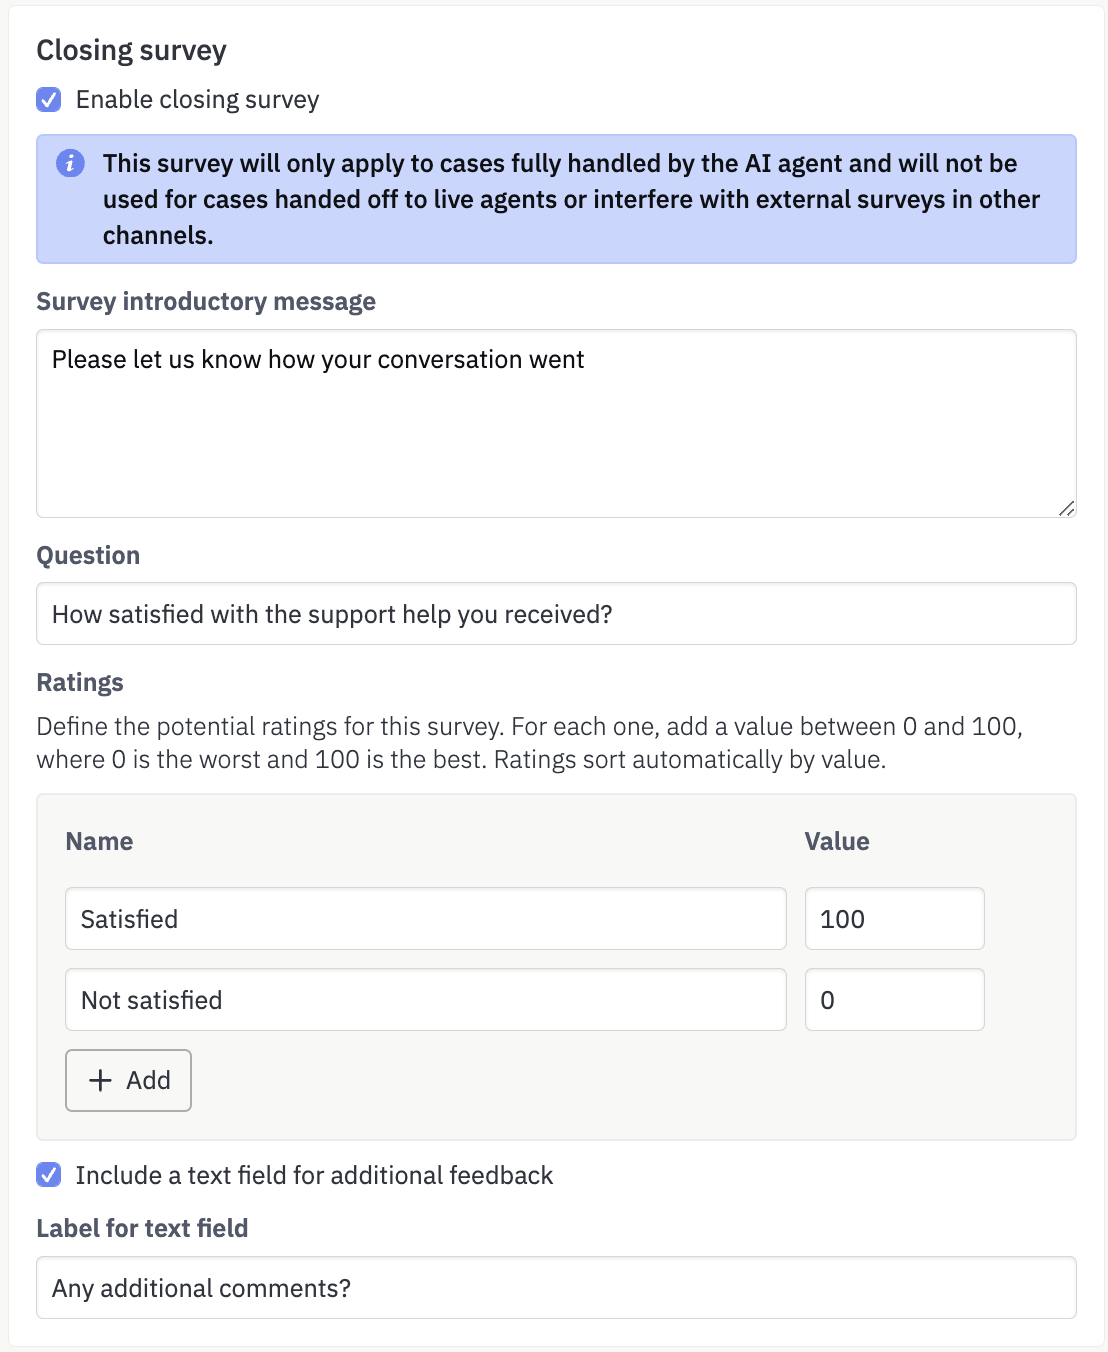Click the info icon in blue banner
Image resolution: width=1108 pixels, height=1352 pixels.
[x=70, y=163]
